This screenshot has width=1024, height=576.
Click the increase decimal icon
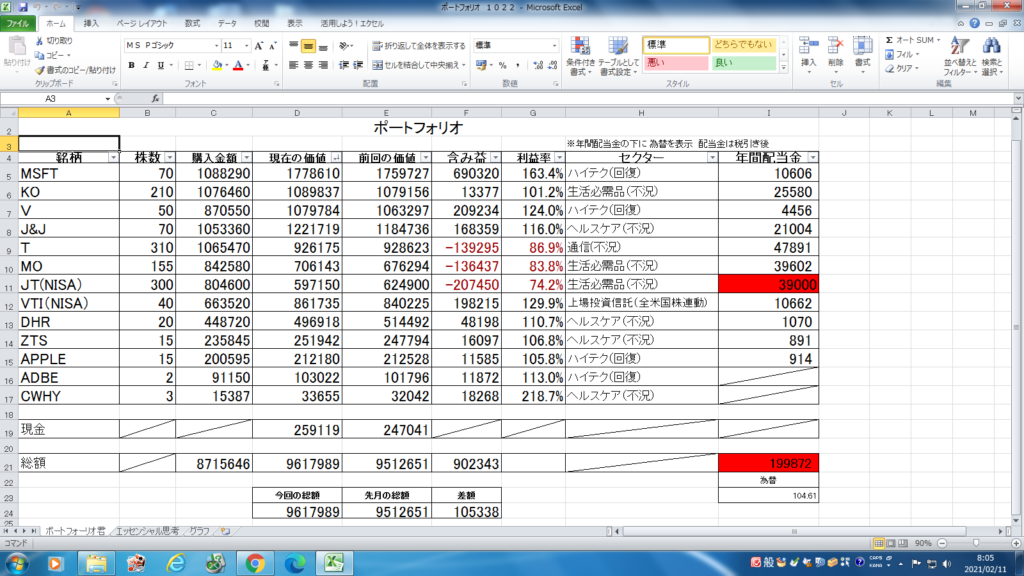coord(538,65)
